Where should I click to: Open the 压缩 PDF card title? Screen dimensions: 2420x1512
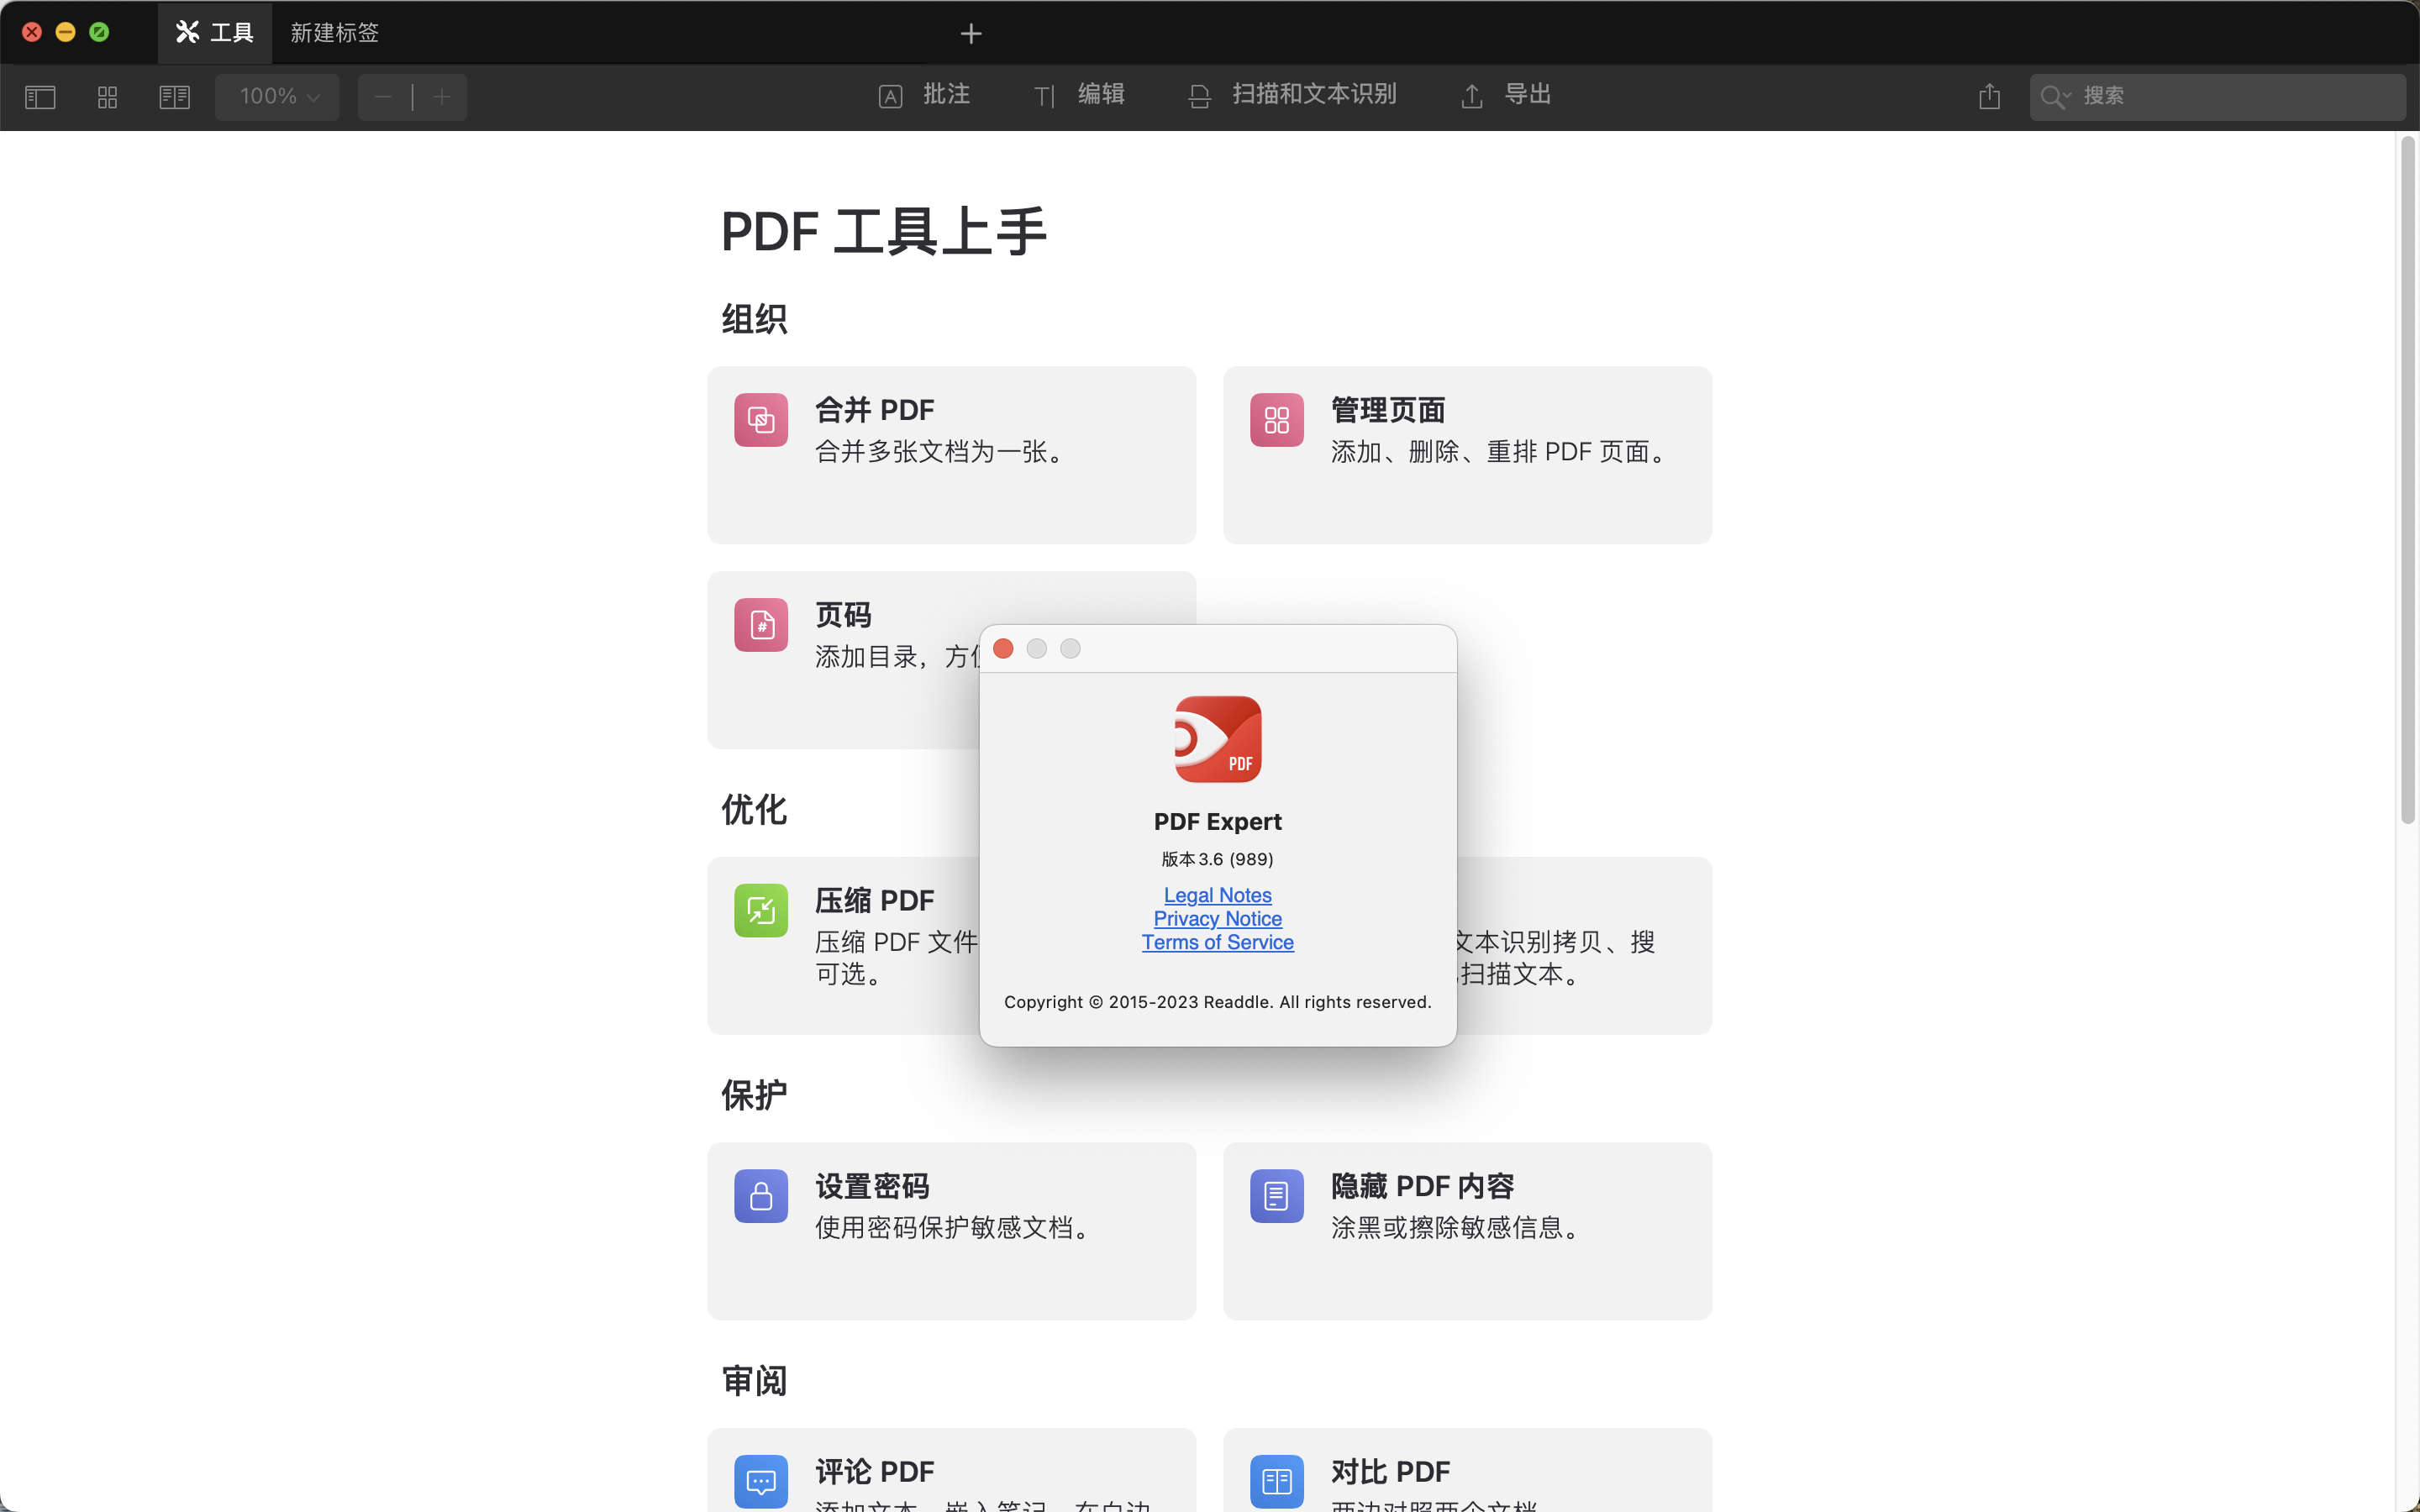(x=875, y=900)
